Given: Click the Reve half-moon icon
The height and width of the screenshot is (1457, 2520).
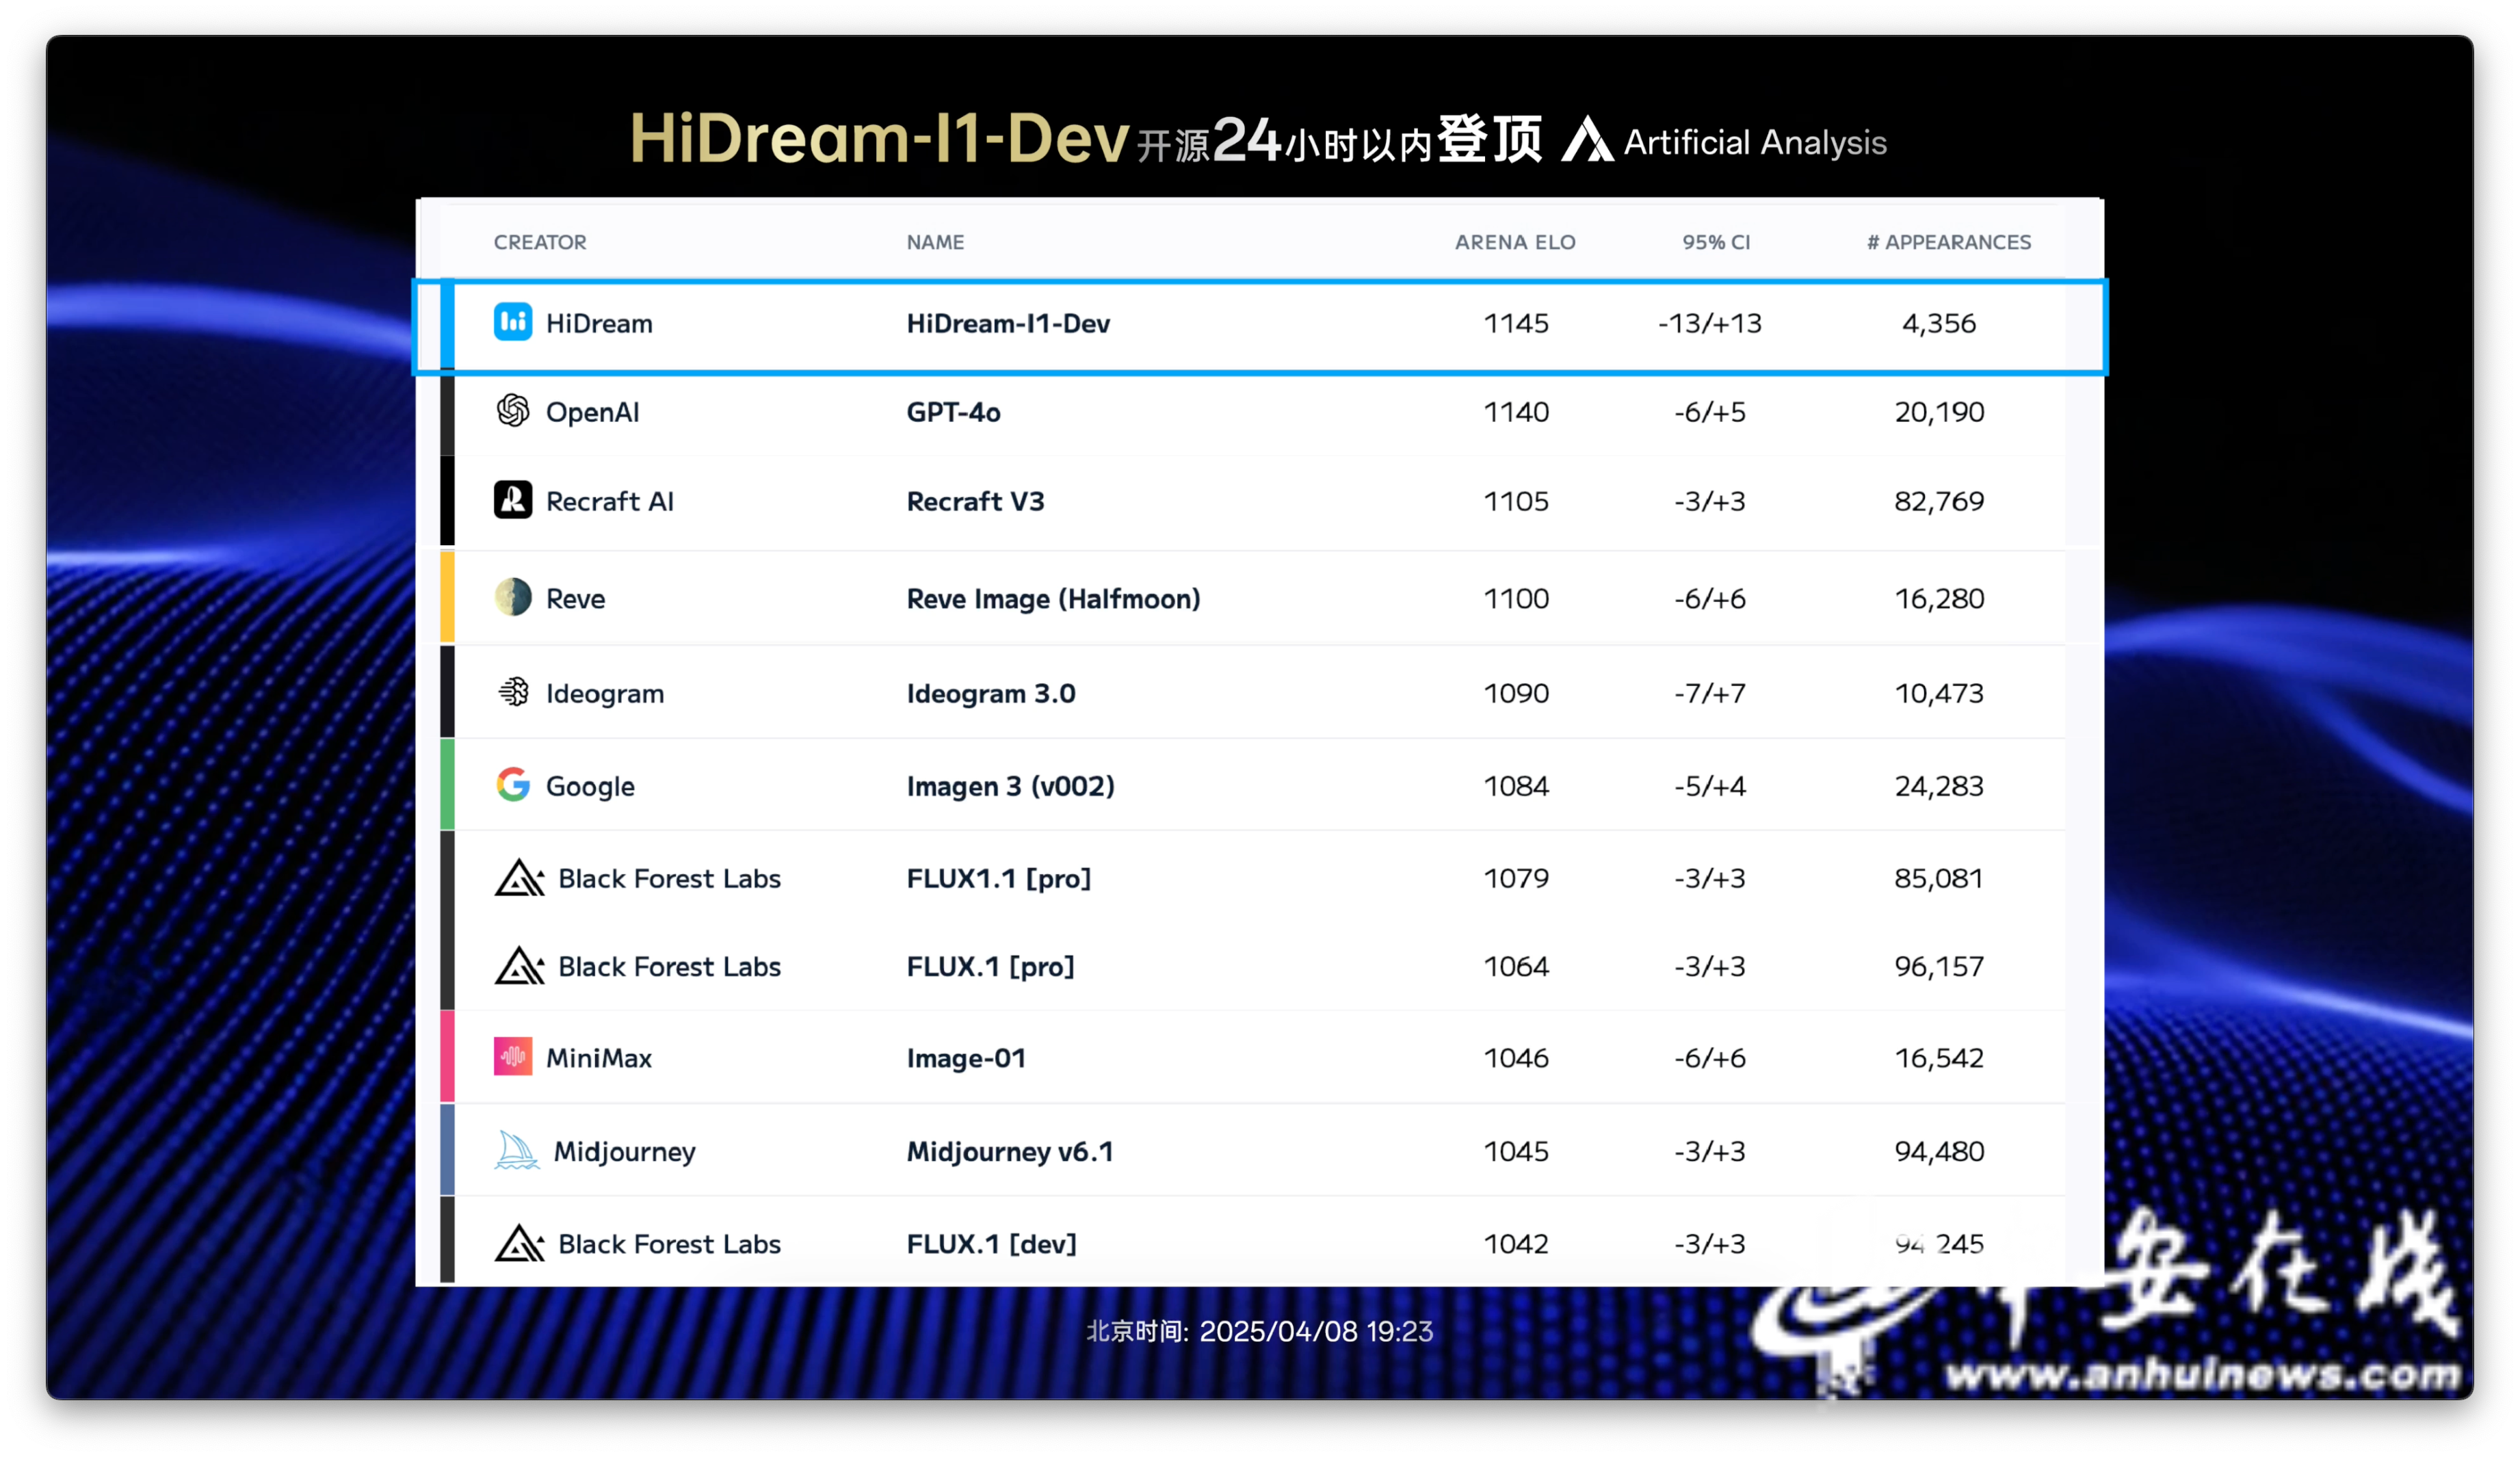Looking at the screenshot, I should click(x=513, y=597).
